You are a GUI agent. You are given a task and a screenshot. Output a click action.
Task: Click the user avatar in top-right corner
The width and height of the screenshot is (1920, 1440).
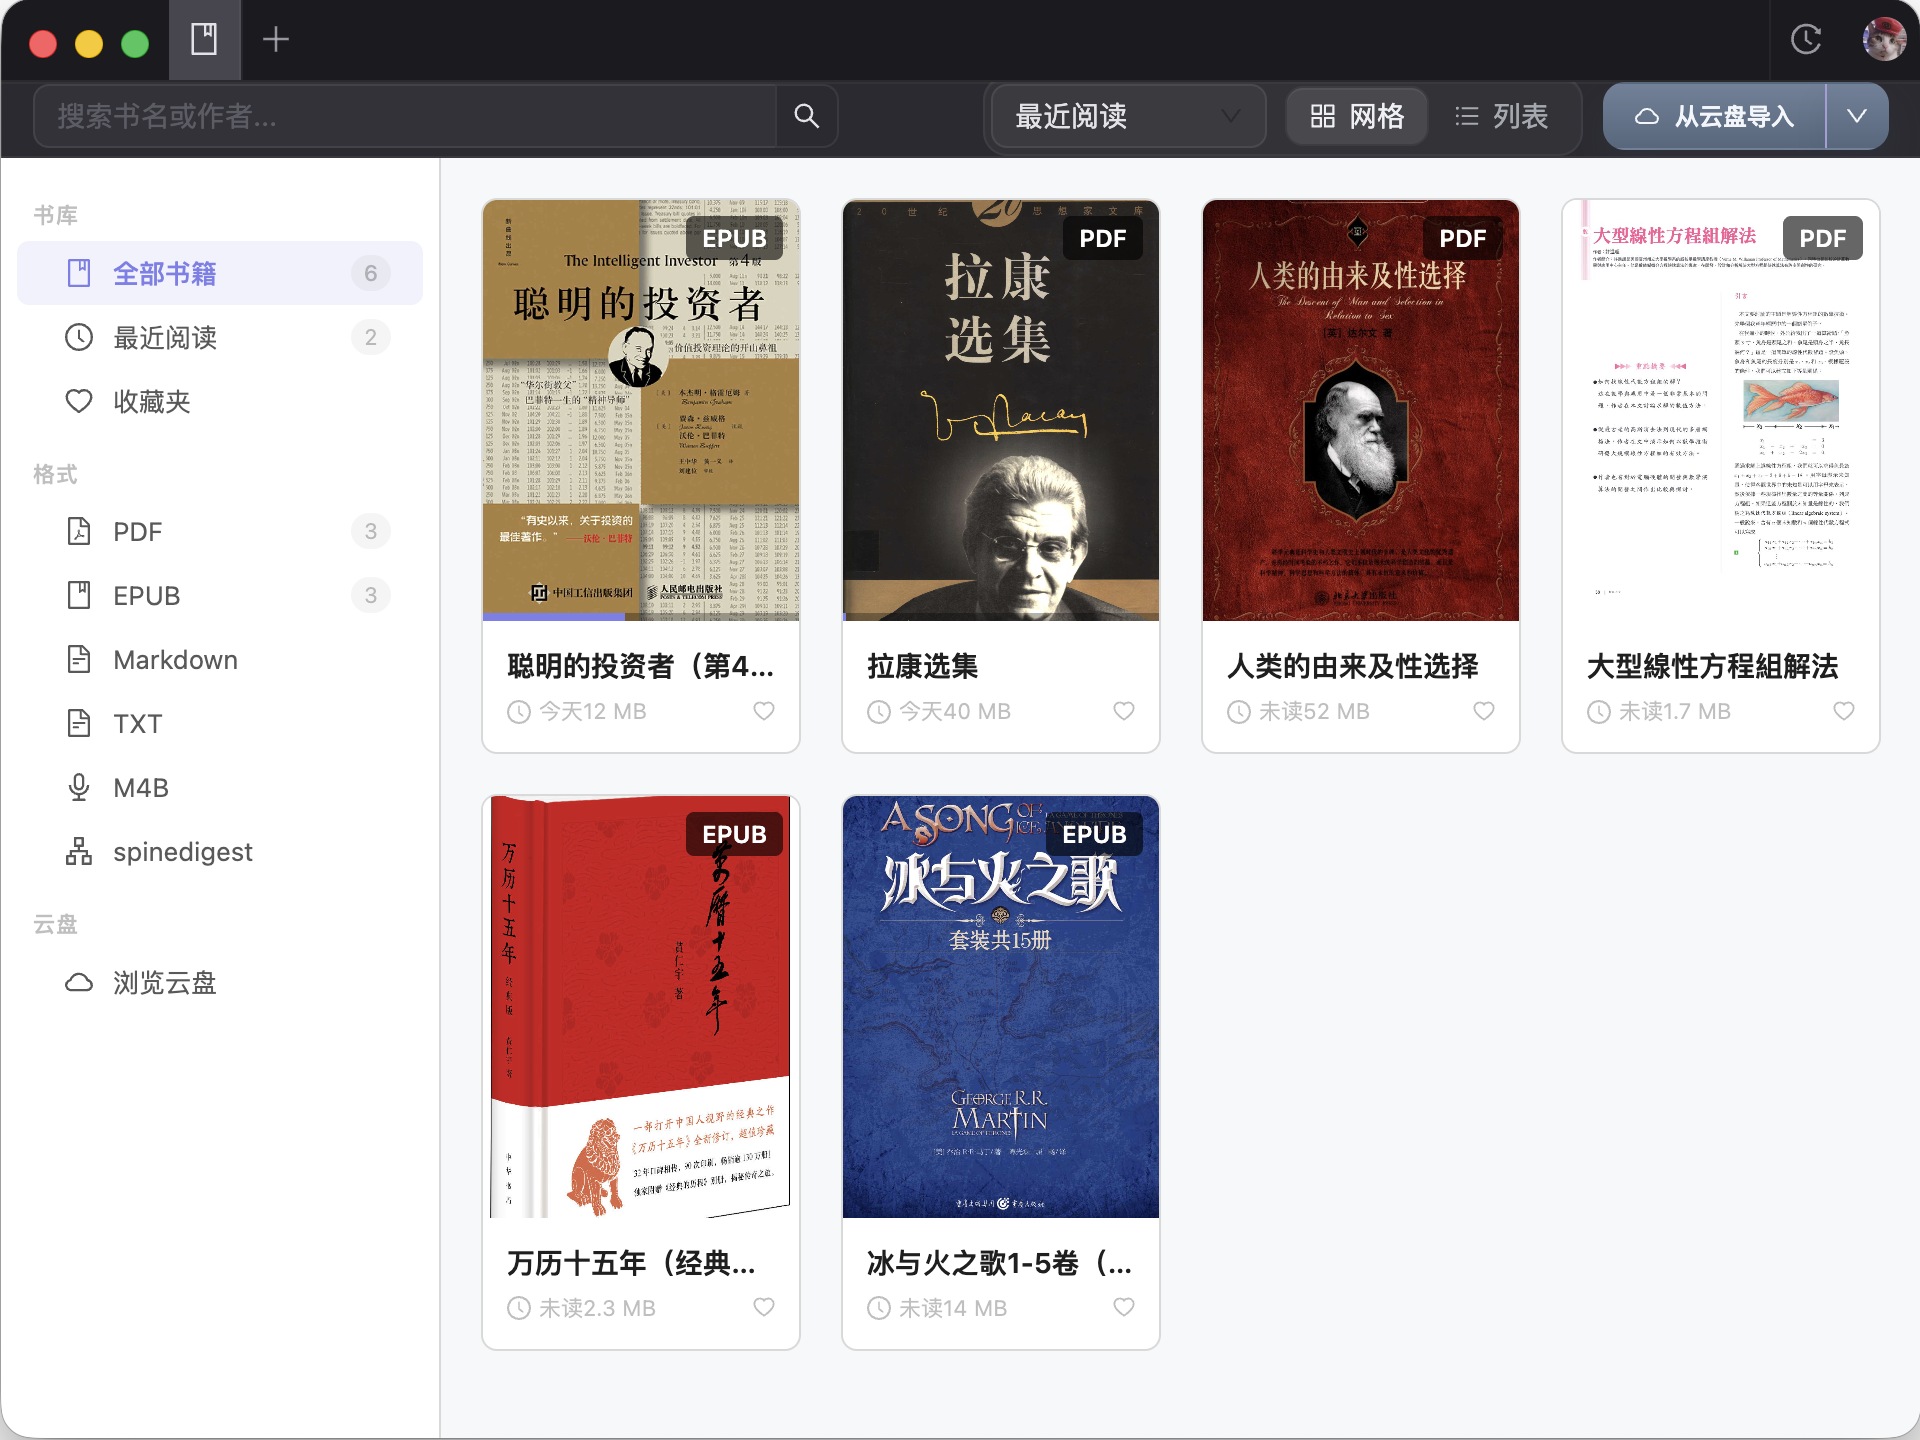tap(1883, 40)
